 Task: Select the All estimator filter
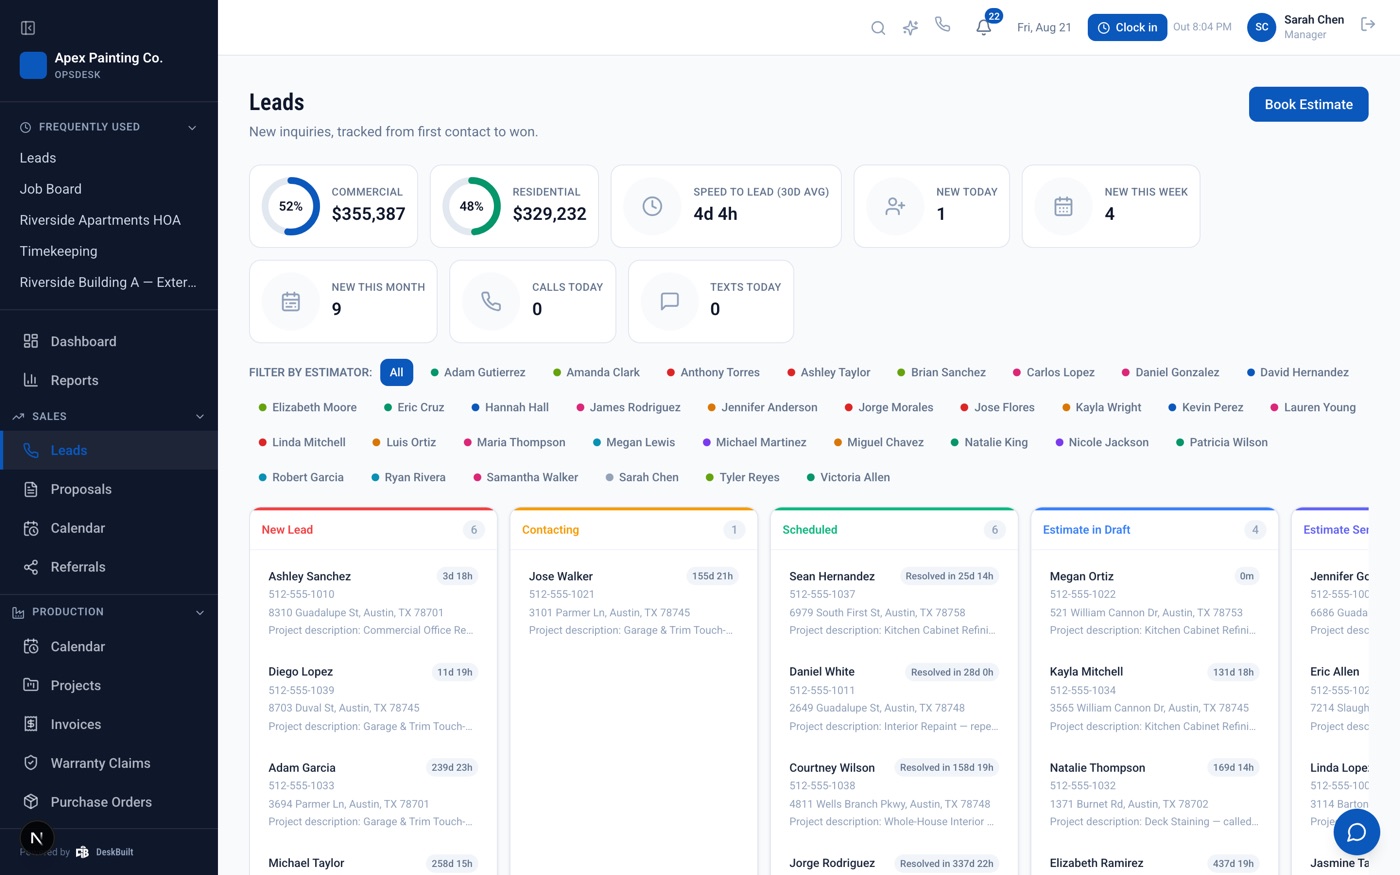tap(397, 372)
